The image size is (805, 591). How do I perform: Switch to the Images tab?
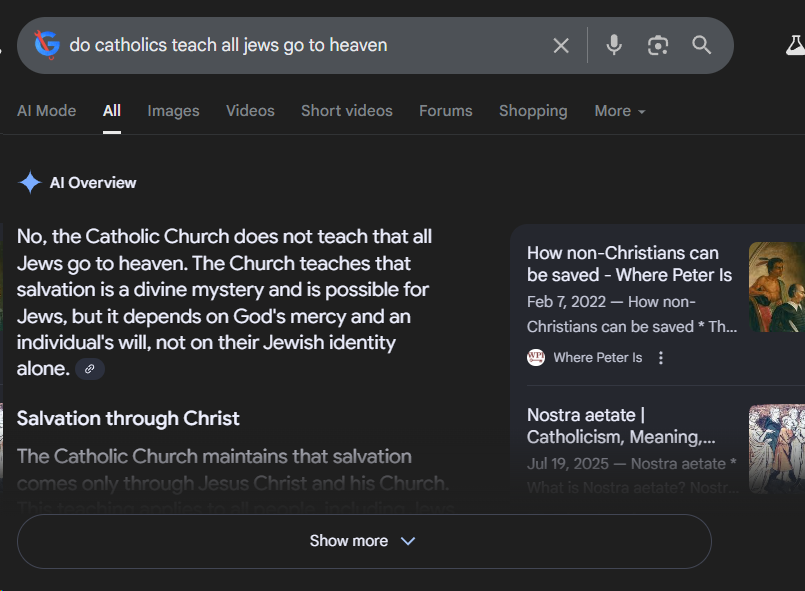pos(173,111)
